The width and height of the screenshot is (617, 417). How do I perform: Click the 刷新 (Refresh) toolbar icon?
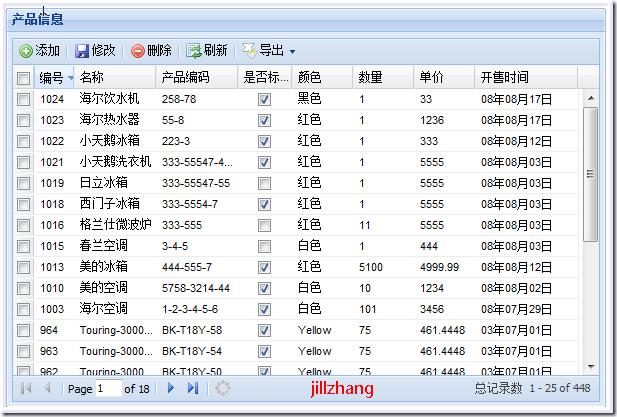click(206, 50)
